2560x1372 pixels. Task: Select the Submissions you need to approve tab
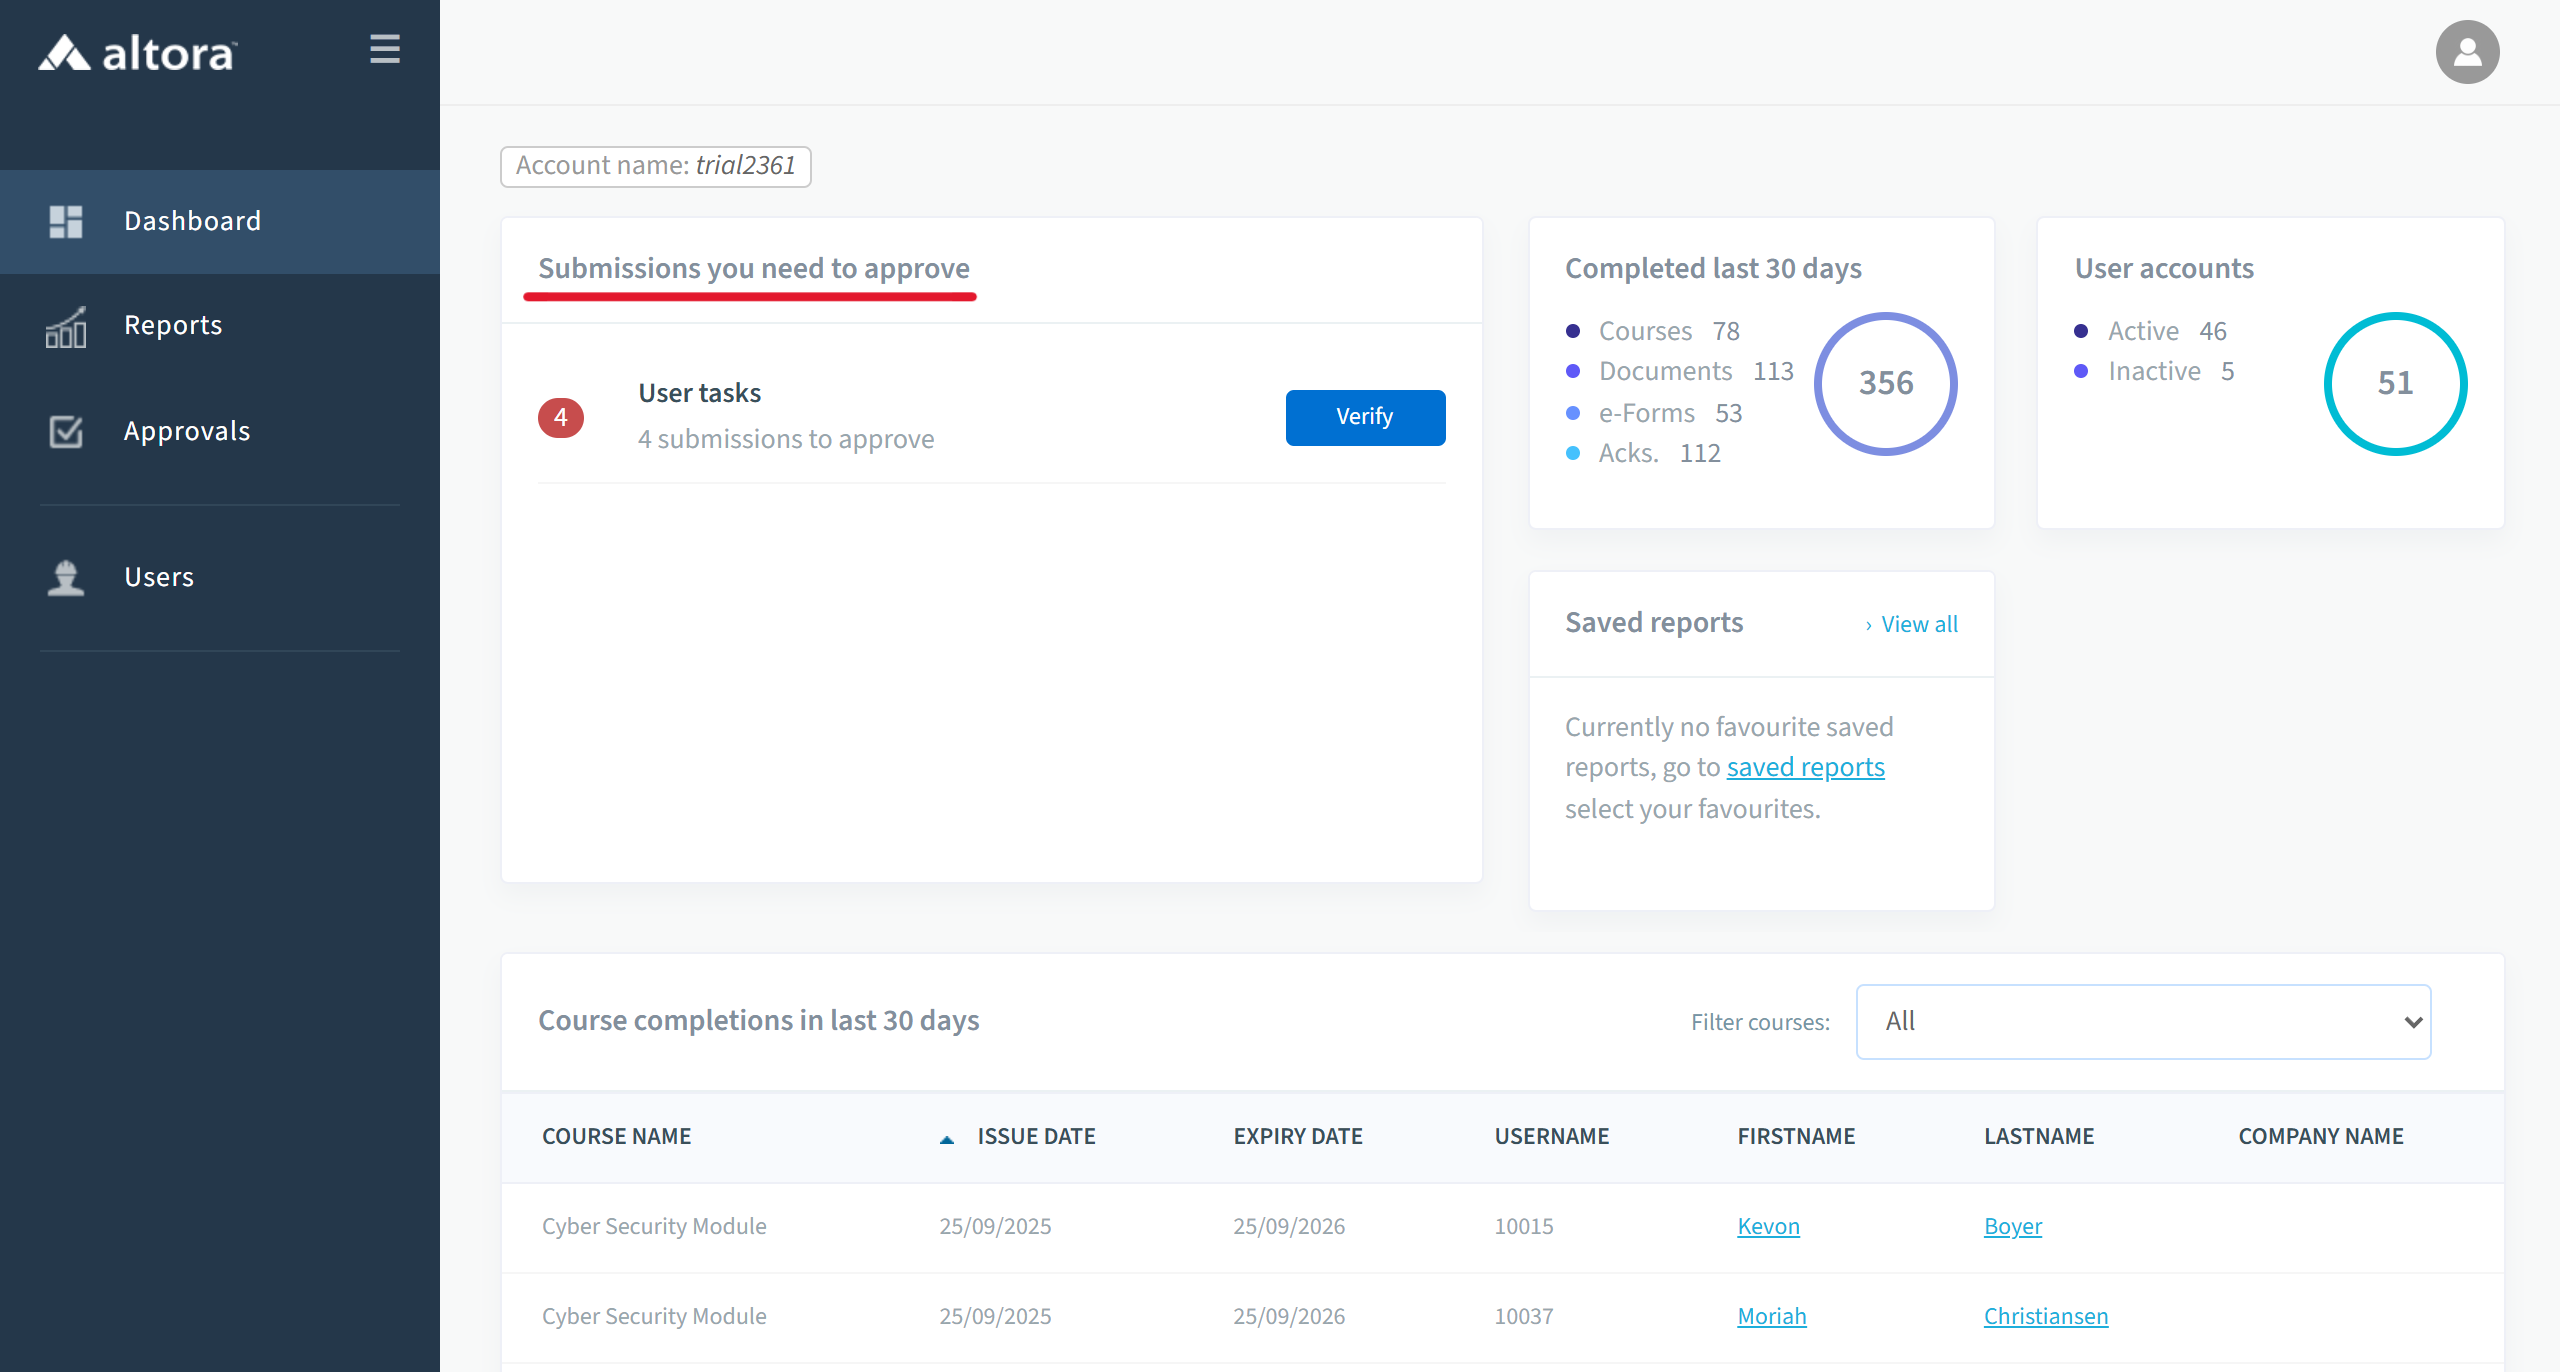753,269
